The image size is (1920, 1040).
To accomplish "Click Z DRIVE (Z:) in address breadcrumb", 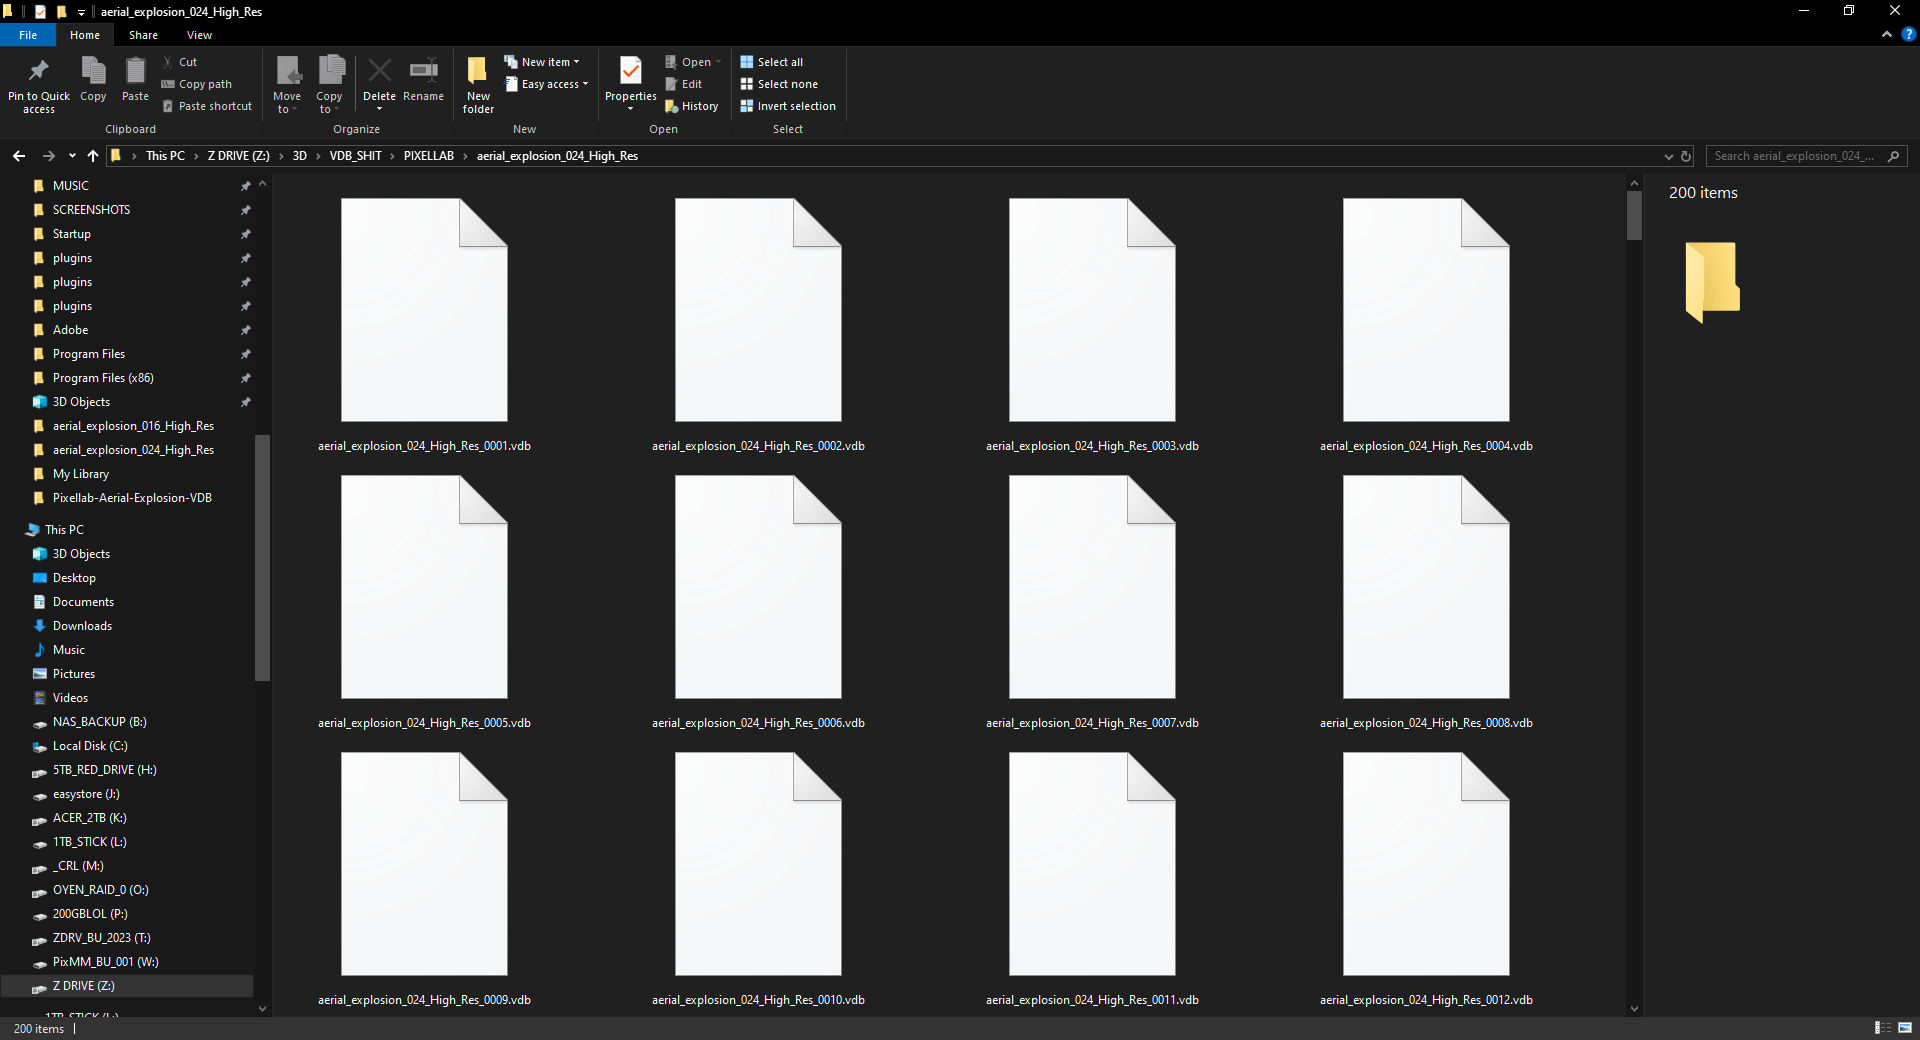I will click(x=238, y=156).
